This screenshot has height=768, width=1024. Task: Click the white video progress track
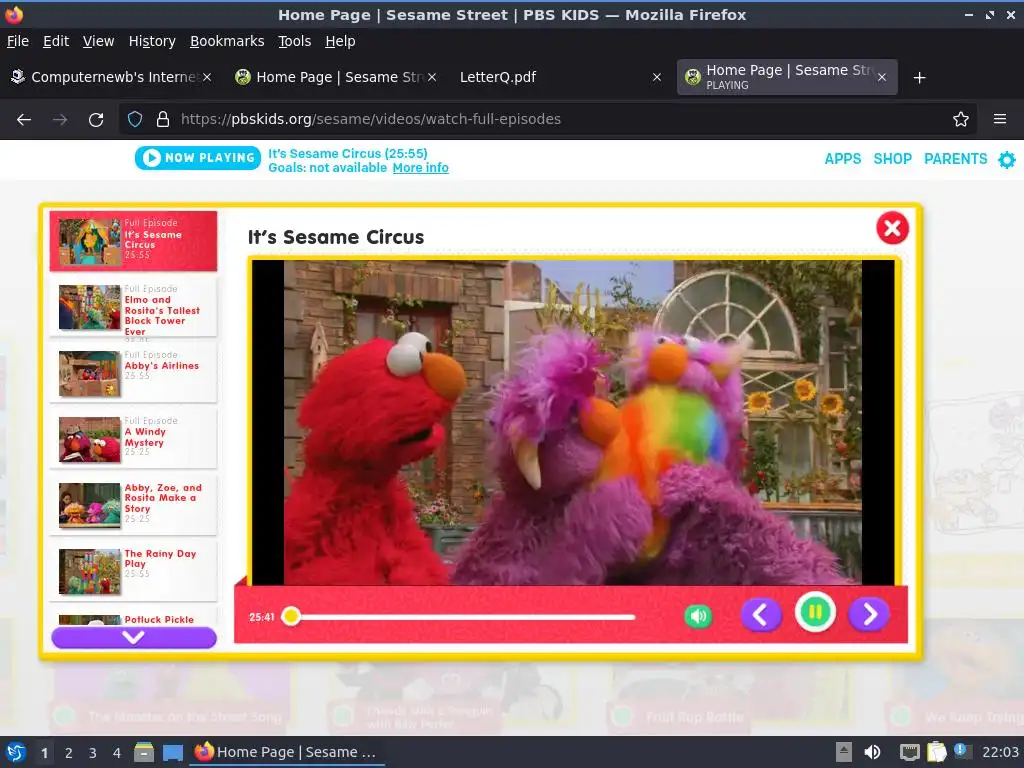(x=464, y=616)
